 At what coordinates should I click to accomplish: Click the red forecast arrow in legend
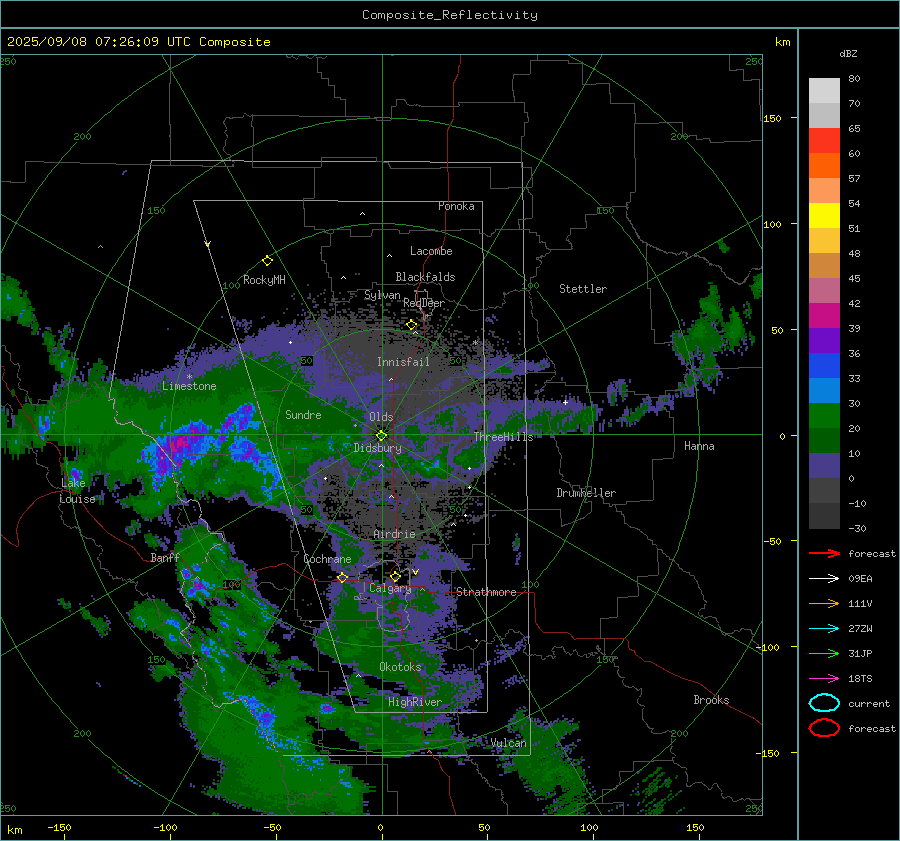pos(824,553)
